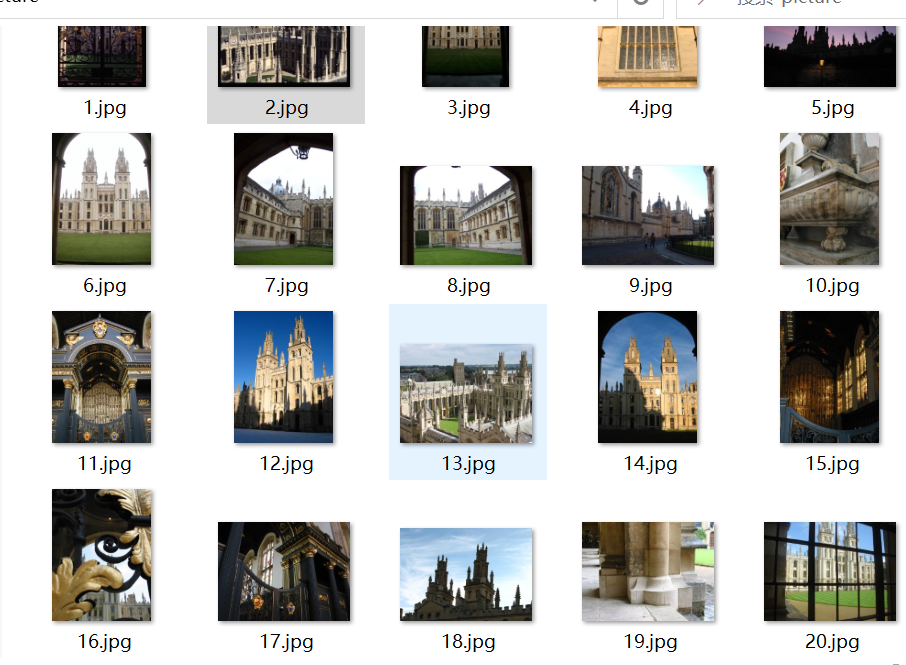Select the 19.jpg thumbnail image
The height and width of the screenshot is (665, 906).
tap(648, 571)
